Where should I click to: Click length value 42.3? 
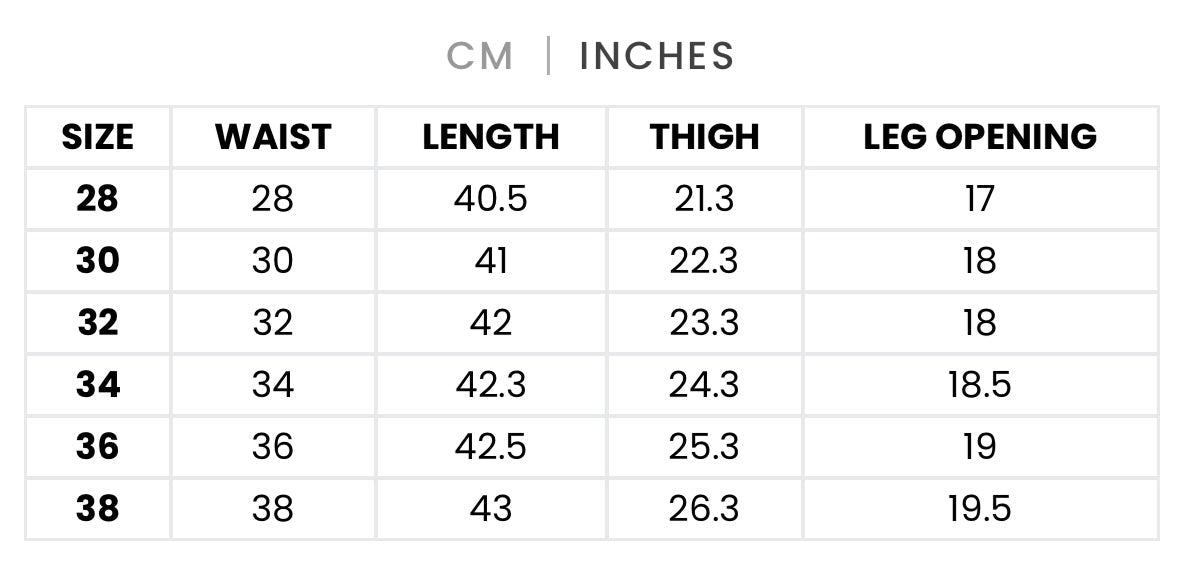490,385
